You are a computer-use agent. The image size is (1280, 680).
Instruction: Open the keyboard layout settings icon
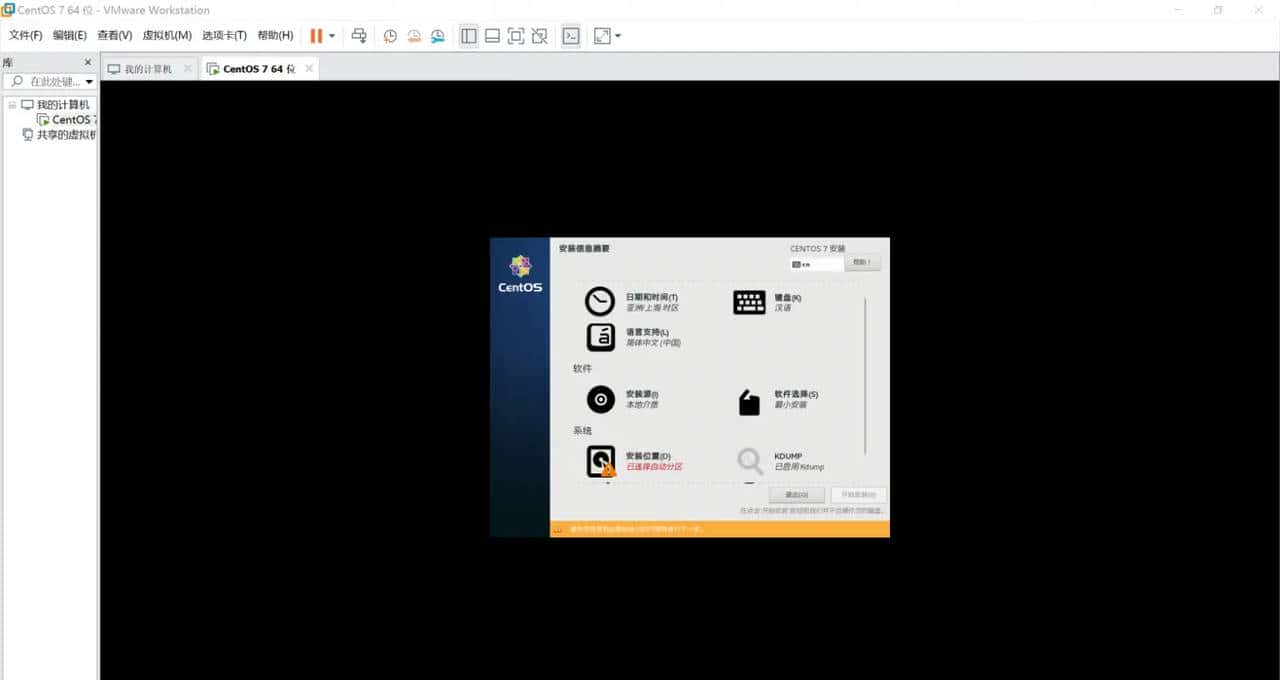pos(749,302)
